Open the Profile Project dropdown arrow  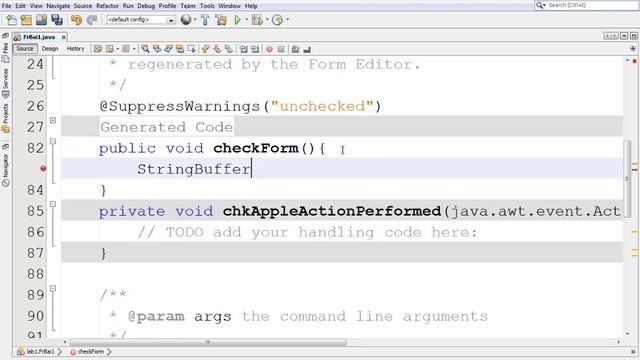(x=288, y=20)
